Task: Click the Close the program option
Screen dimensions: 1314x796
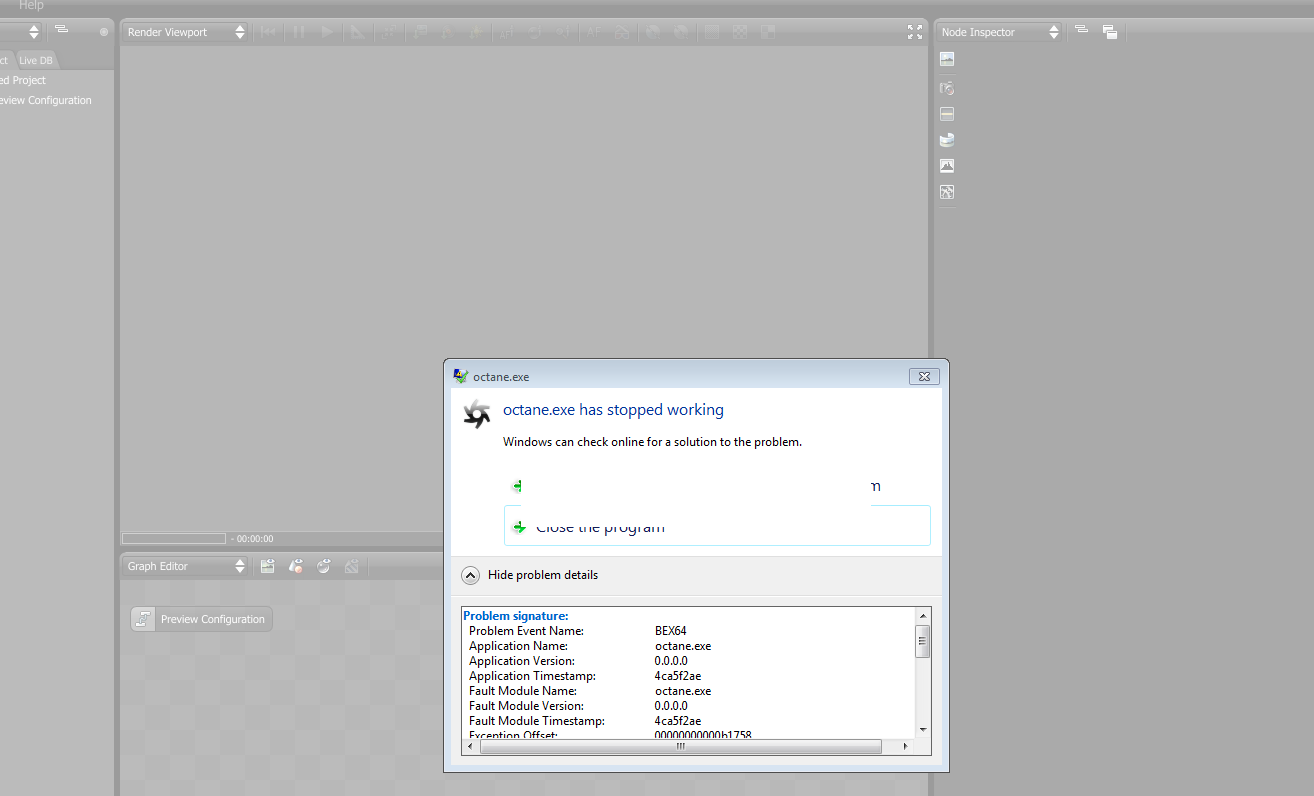Action: pyautogui.click(x=717, y=526)
